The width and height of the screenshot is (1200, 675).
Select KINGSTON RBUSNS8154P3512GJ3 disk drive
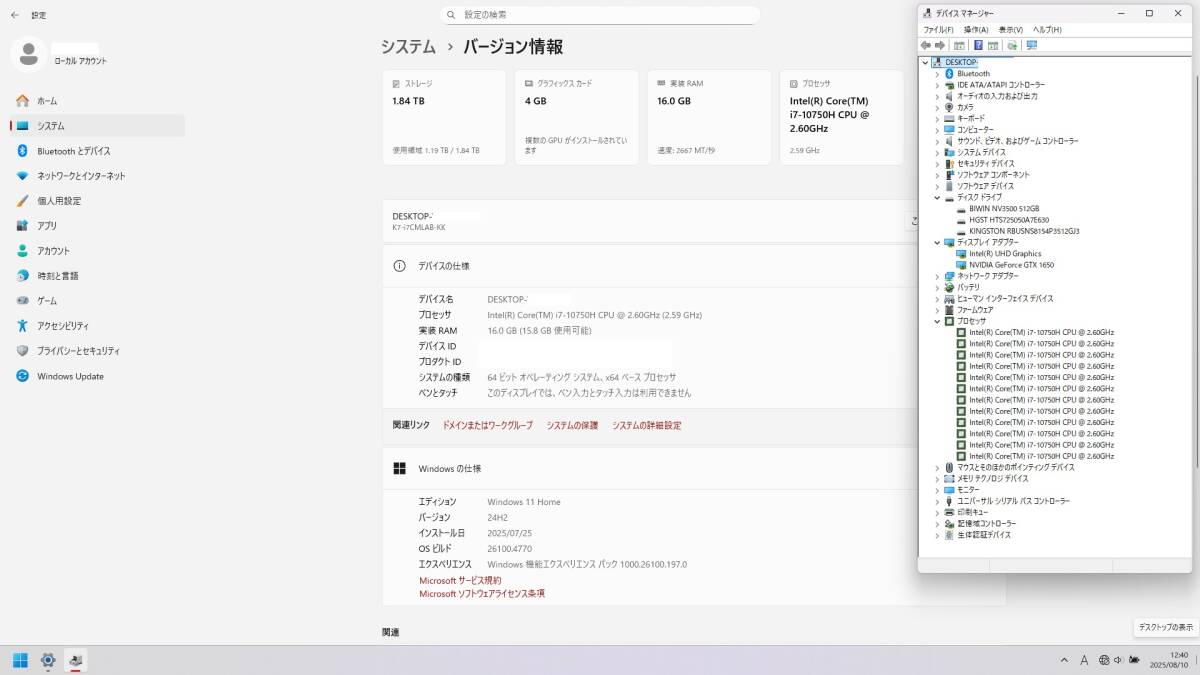tap(1018, 231)
